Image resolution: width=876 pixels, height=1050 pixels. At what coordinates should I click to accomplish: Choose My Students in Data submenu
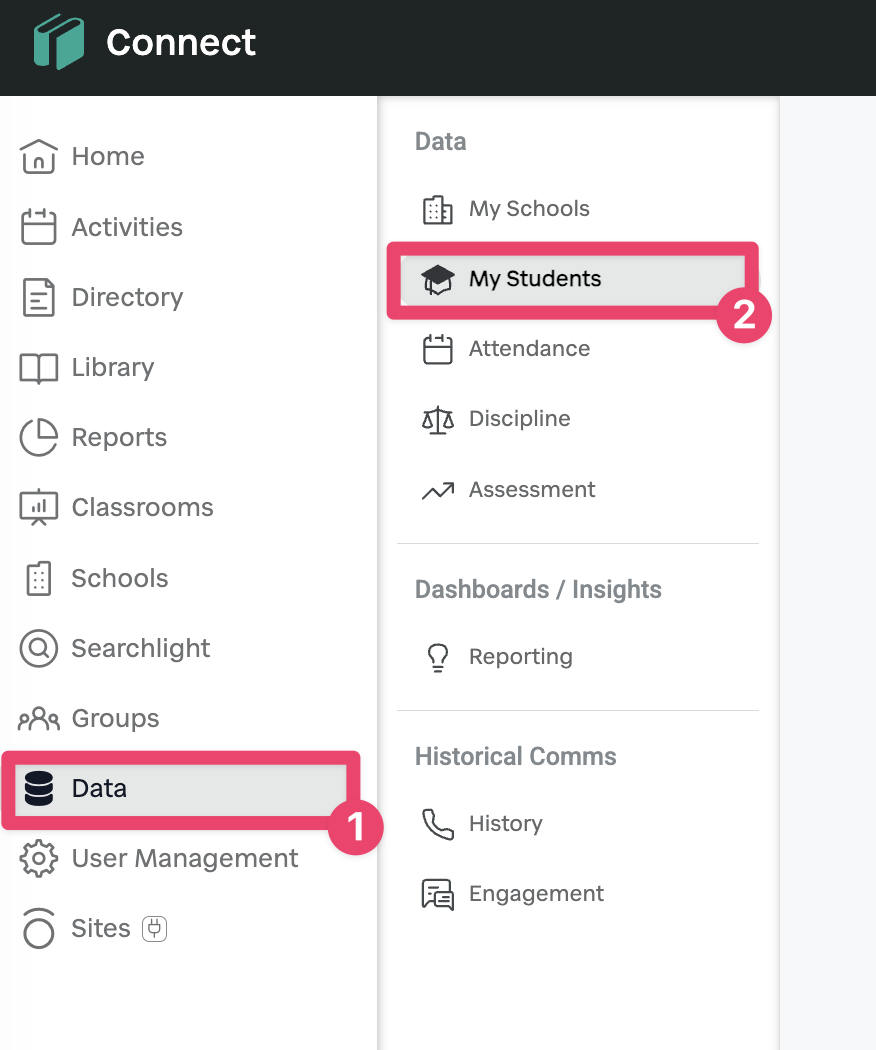pyautogui.click(x=535, y=279)
